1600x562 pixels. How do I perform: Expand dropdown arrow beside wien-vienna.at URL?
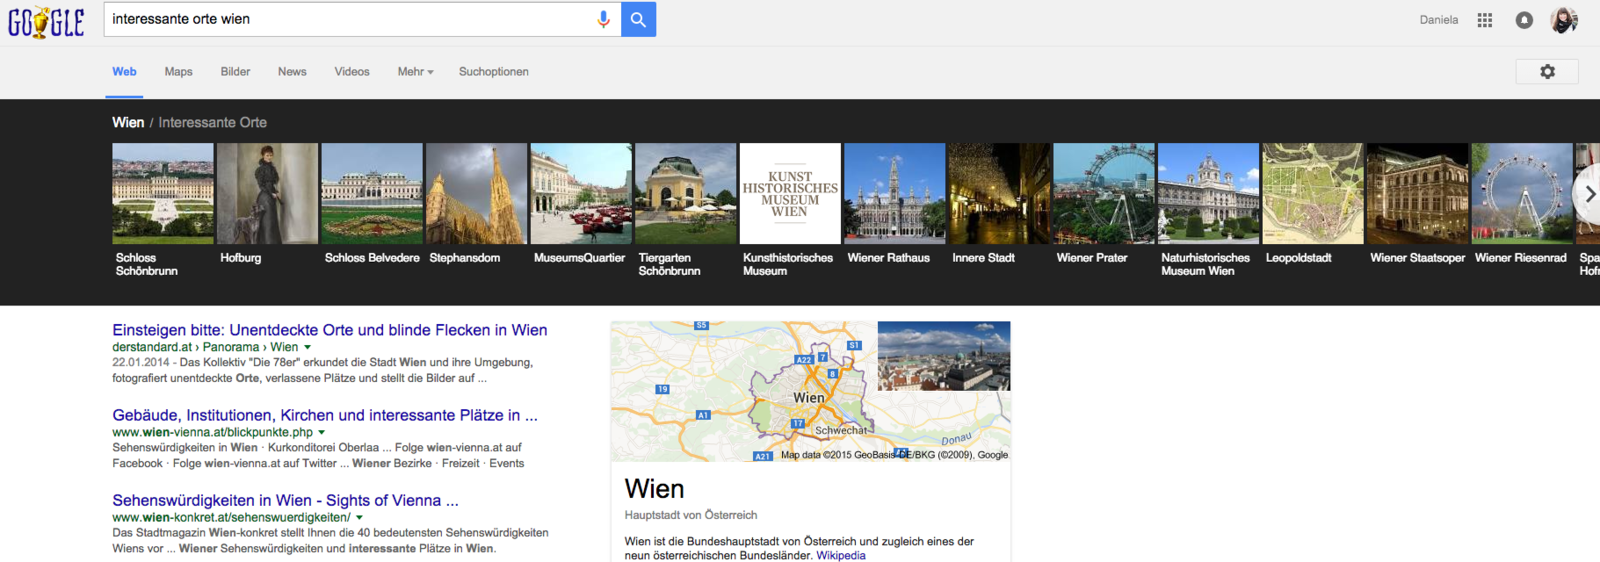[x=322, y=433]
